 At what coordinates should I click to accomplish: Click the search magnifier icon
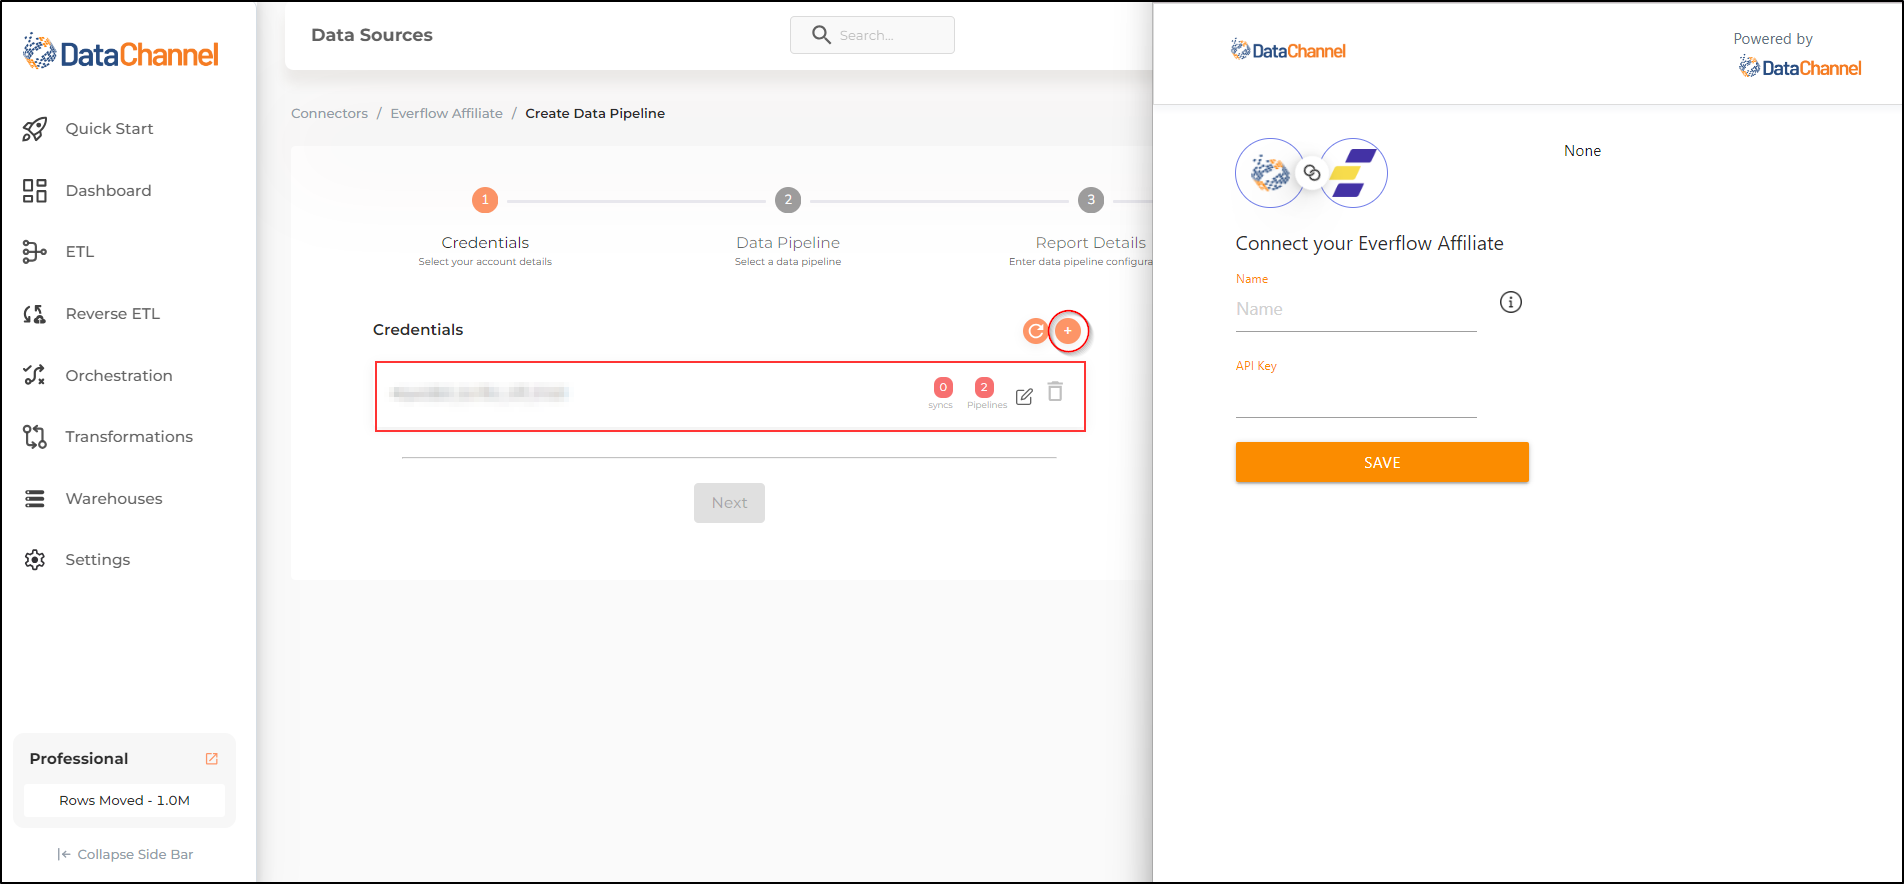tap(821, 35)
